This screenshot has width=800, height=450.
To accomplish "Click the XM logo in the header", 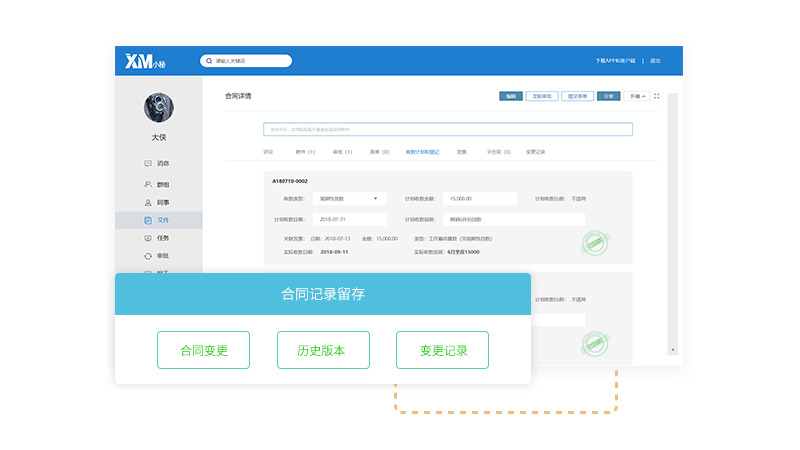I will coord(145,61).
